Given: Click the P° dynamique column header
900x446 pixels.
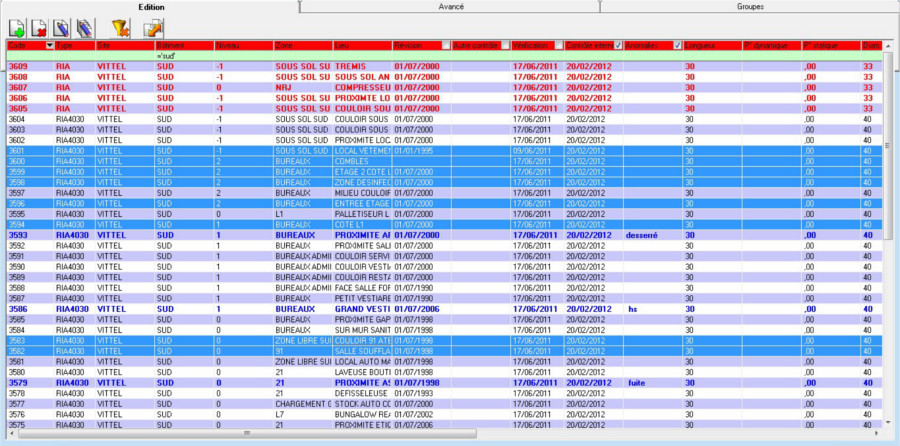Looking at the screenshot, I should tap(771, 45).
